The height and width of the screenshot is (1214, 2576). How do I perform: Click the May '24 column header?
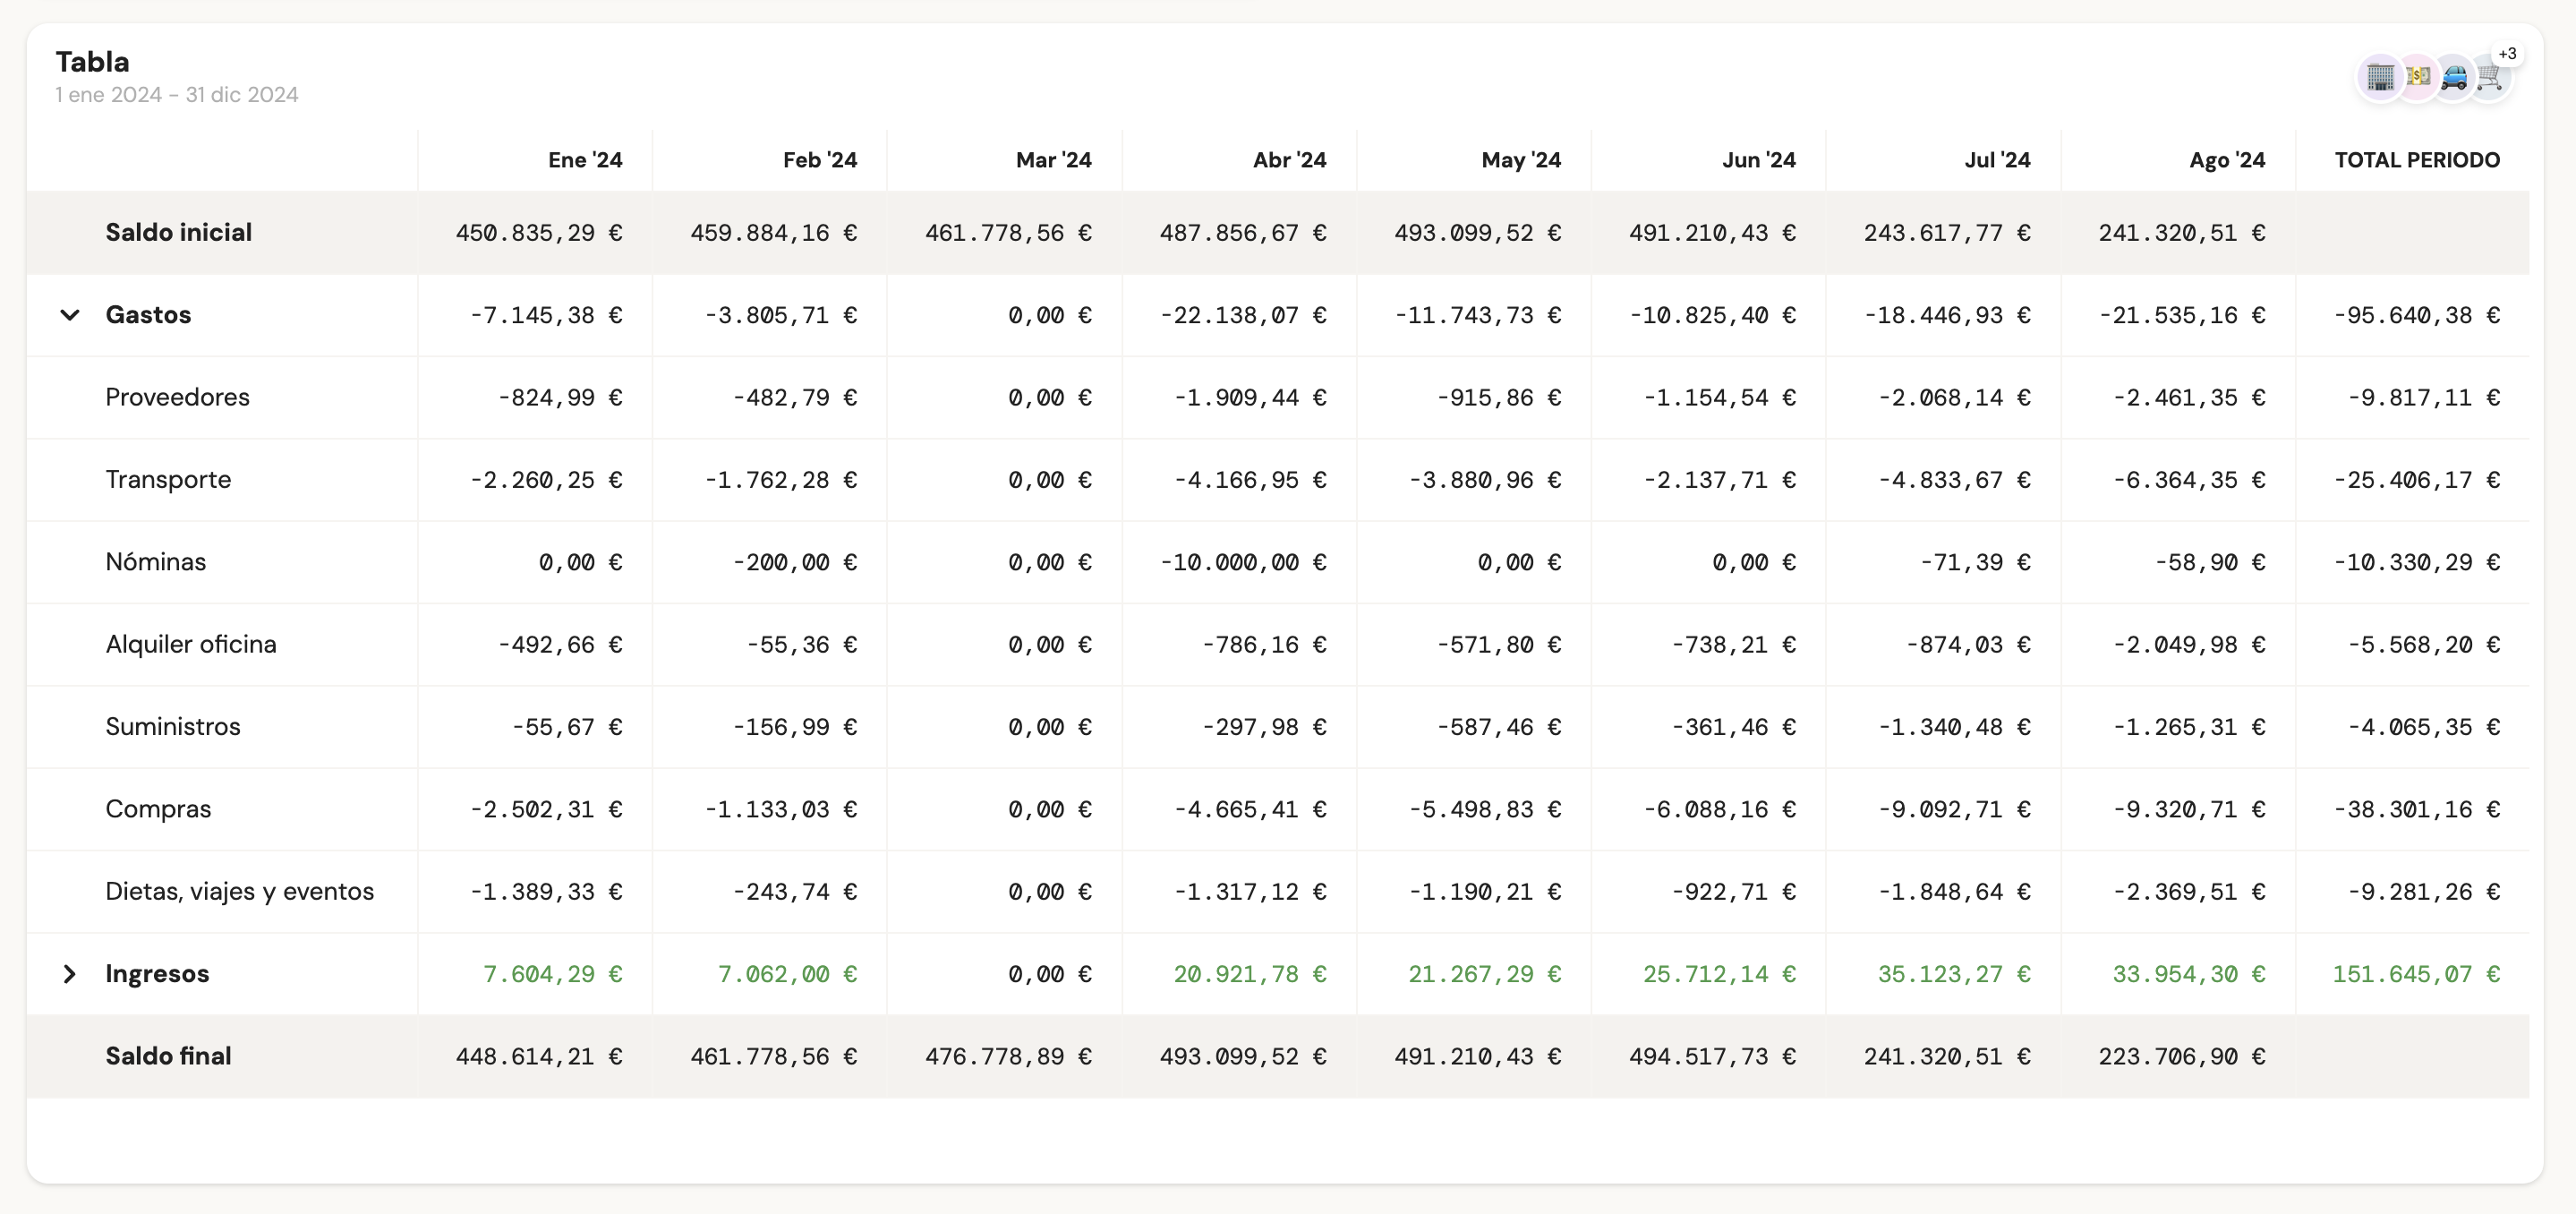click(1521, 160)
